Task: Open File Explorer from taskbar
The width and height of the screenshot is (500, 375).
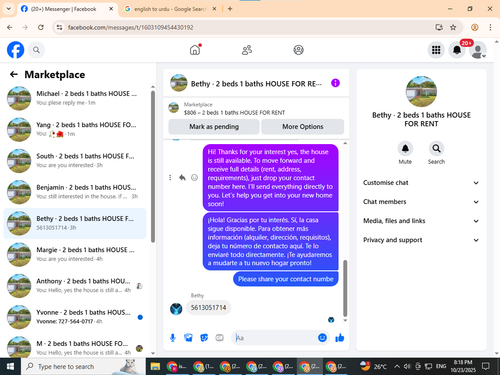Action: pos(155,367)
